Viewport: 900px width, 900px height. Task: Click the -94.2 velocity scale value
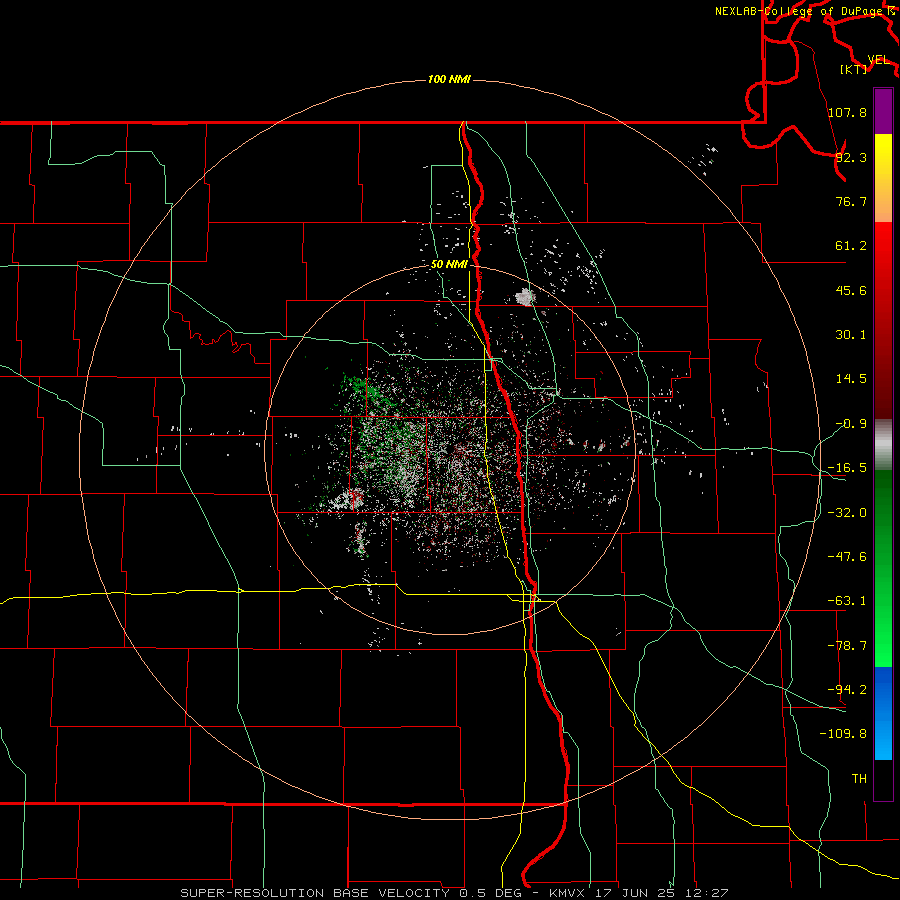click(x=847, y=690)
